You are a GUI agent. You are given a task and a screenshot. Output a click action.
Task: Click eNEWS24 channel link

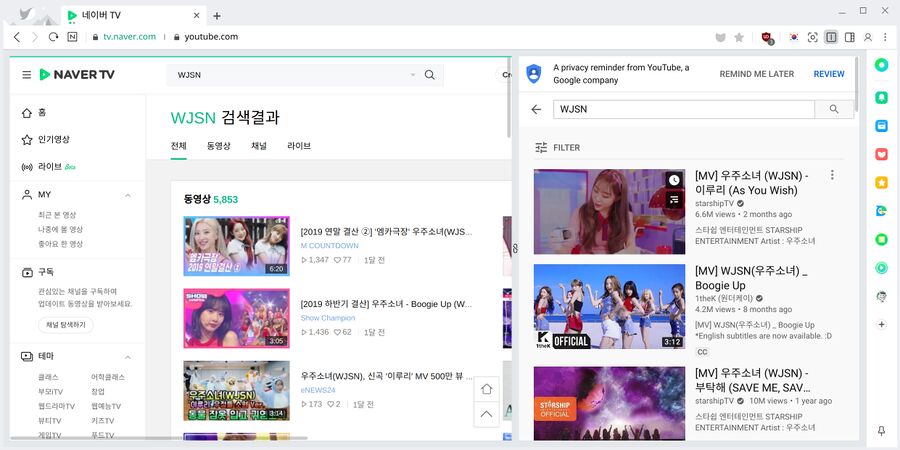(318, 390)
